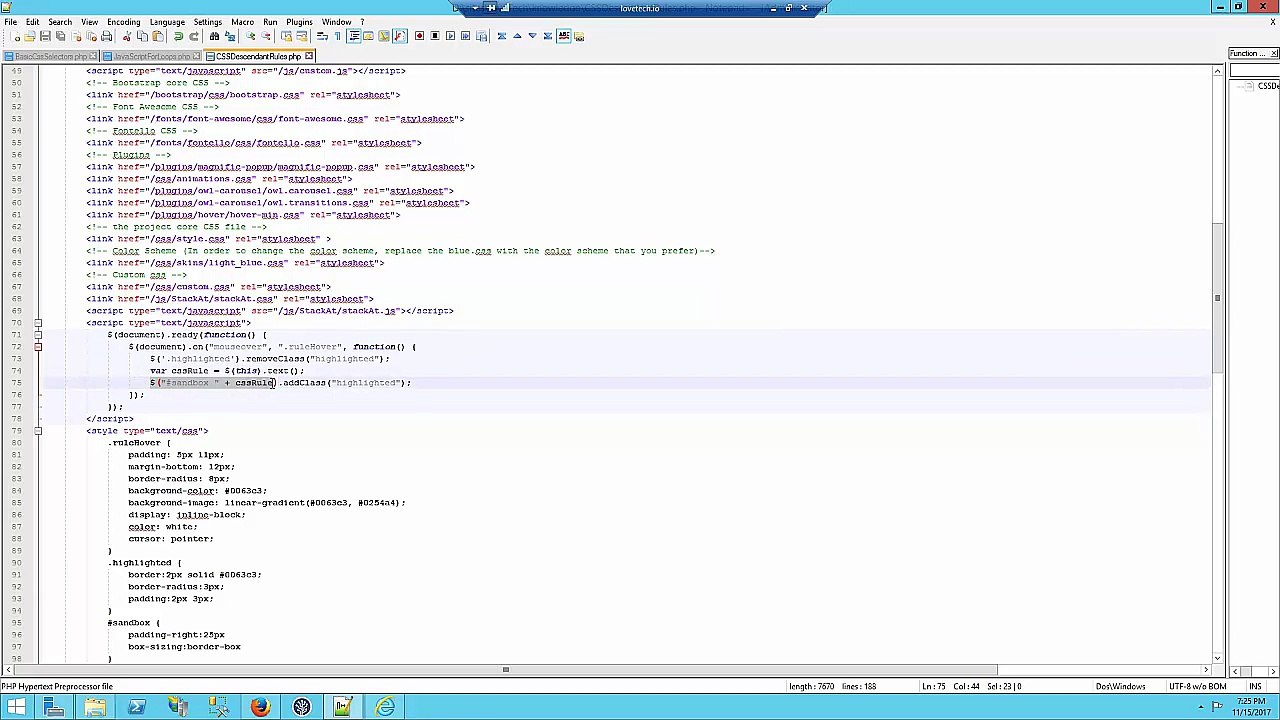The image size is (1280, 720).
Task: Collapse the style block at line 79
Action: point(38,431)
